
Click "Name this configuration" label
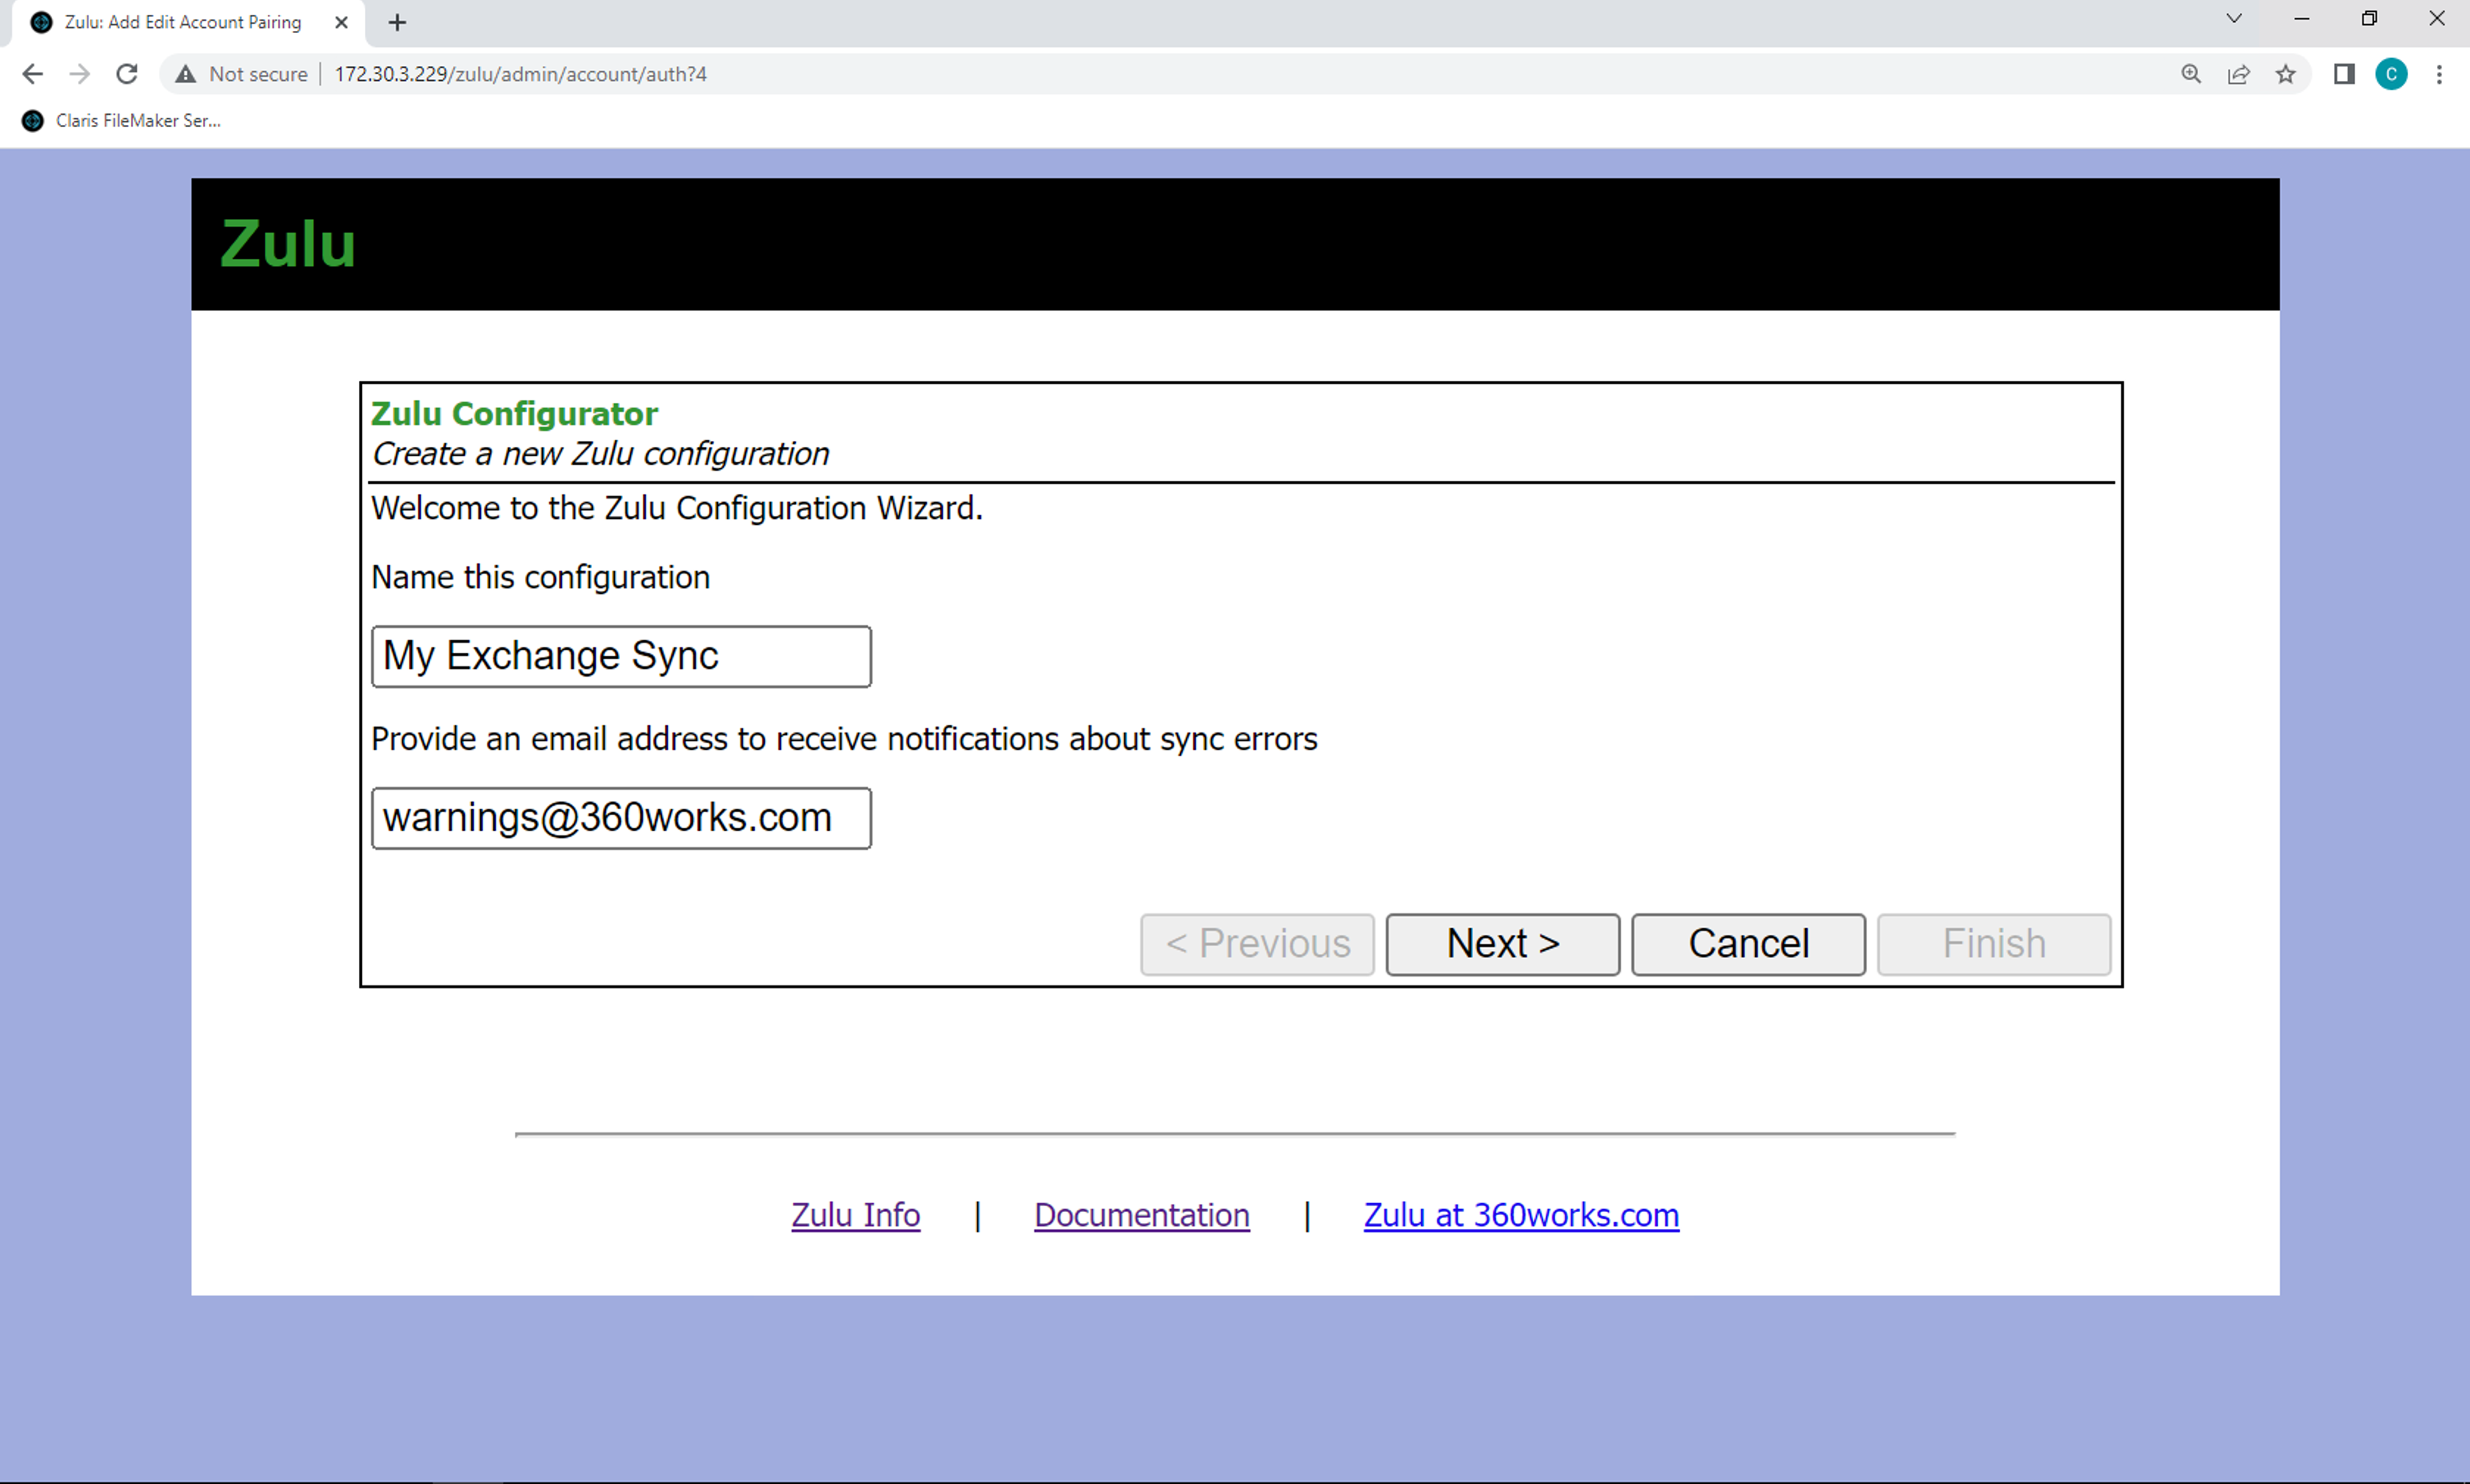click(x=540, y=577)
